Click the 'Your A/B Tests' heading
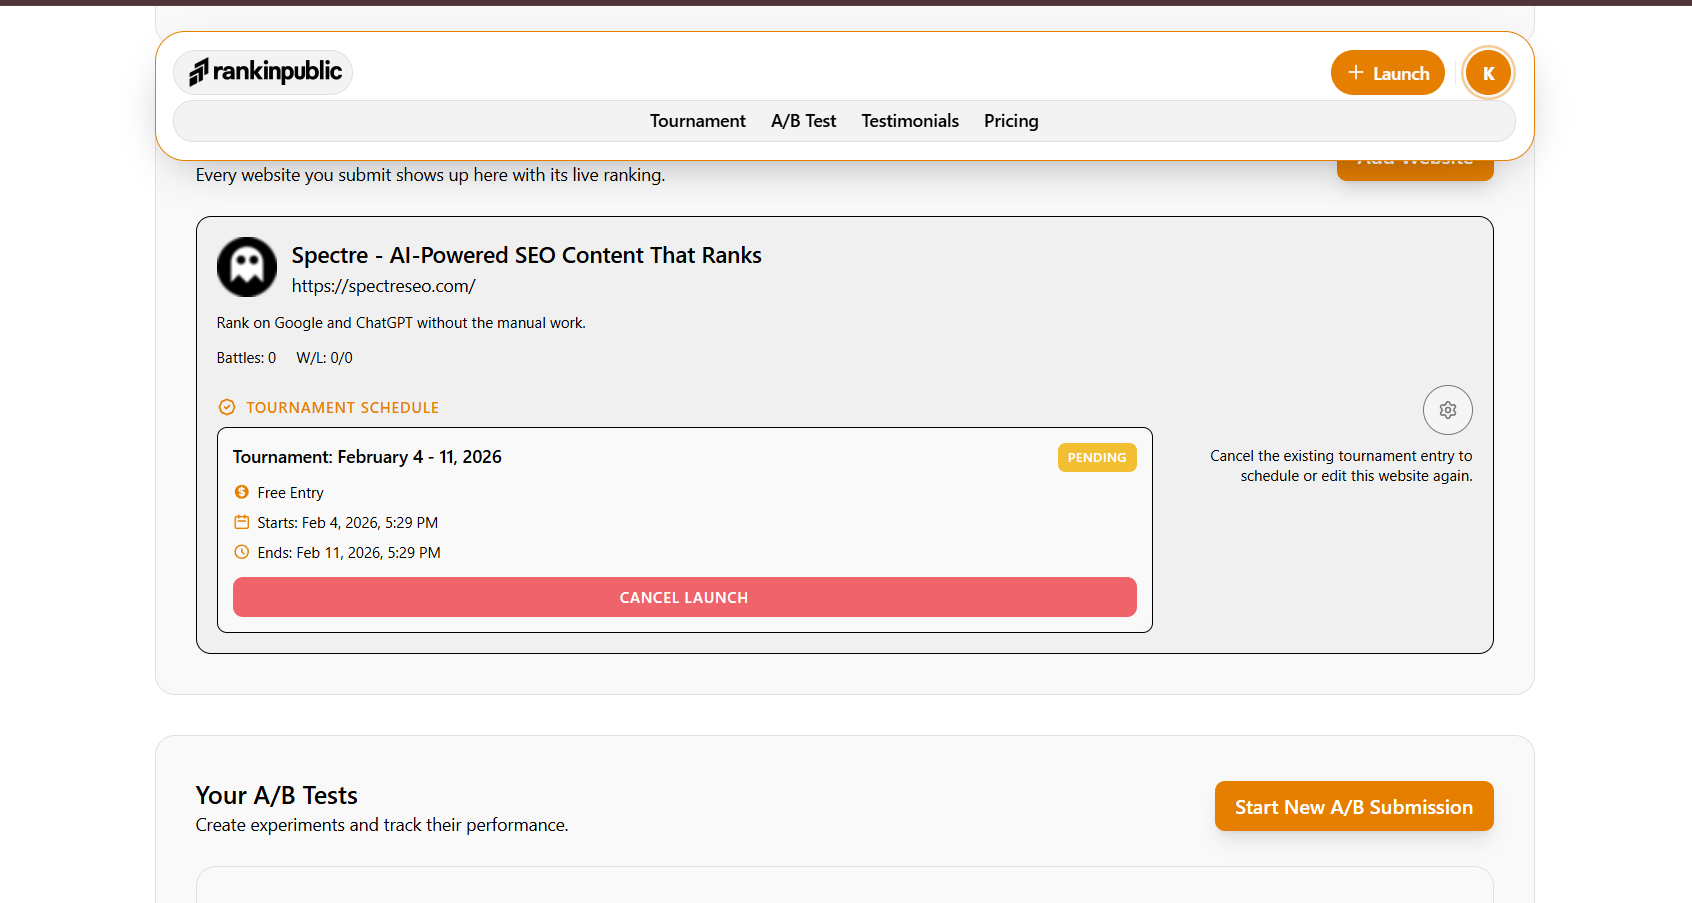Viewport: 1692px width, 903px height. [277, 795]
